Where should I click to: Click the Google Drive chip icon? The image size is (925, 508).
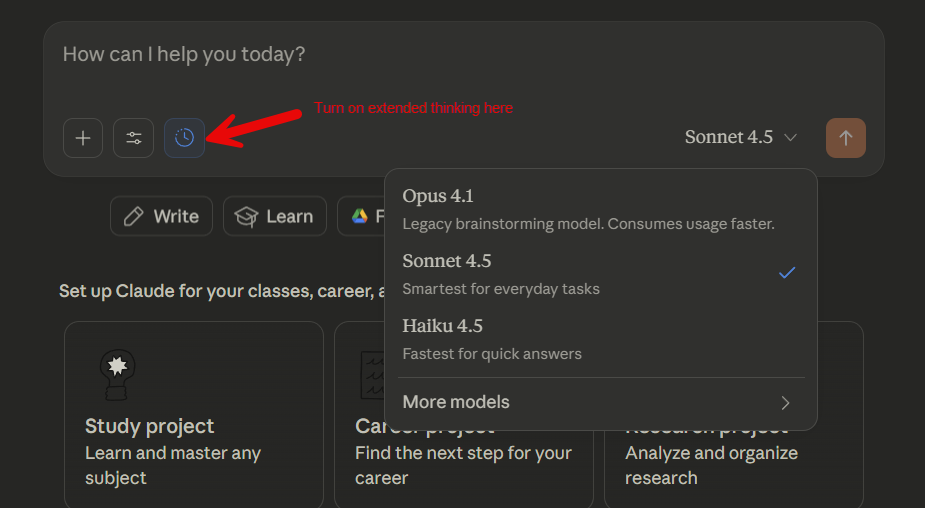(x=360, y=217)
